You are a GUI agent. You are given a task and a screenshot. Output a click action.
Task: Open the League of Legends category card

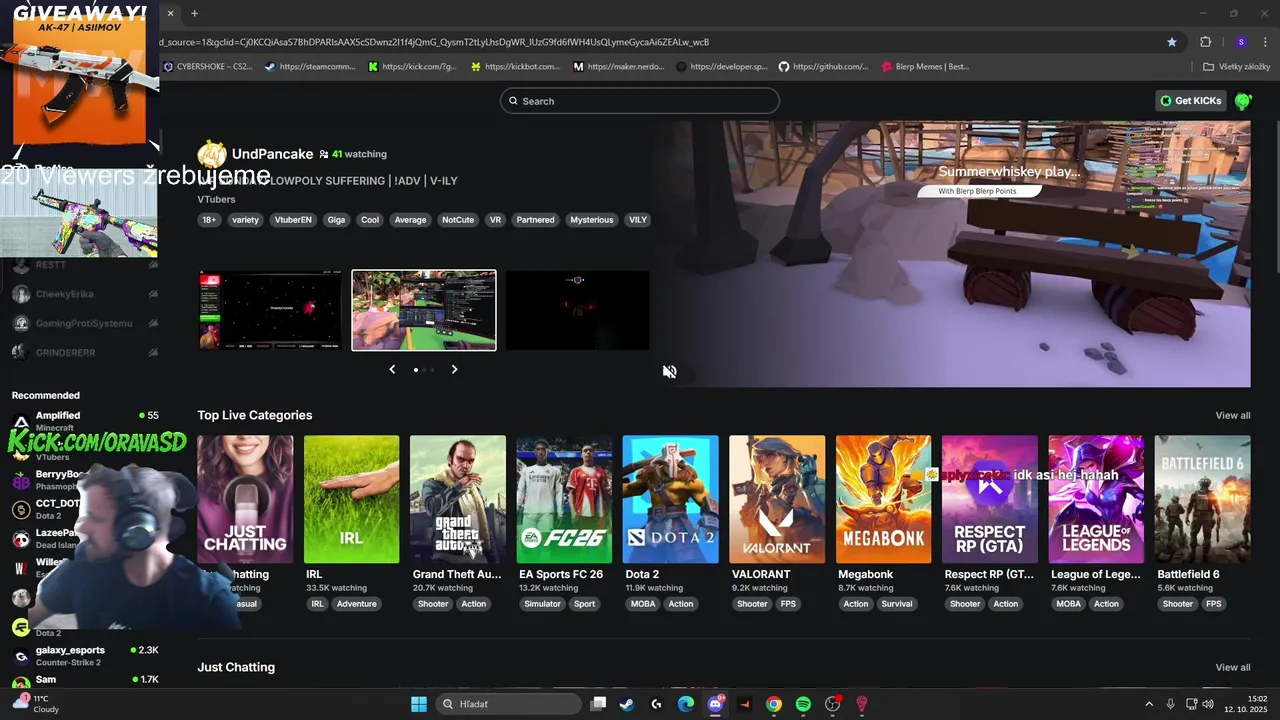pyautogui.click(x=1096, y=499)
